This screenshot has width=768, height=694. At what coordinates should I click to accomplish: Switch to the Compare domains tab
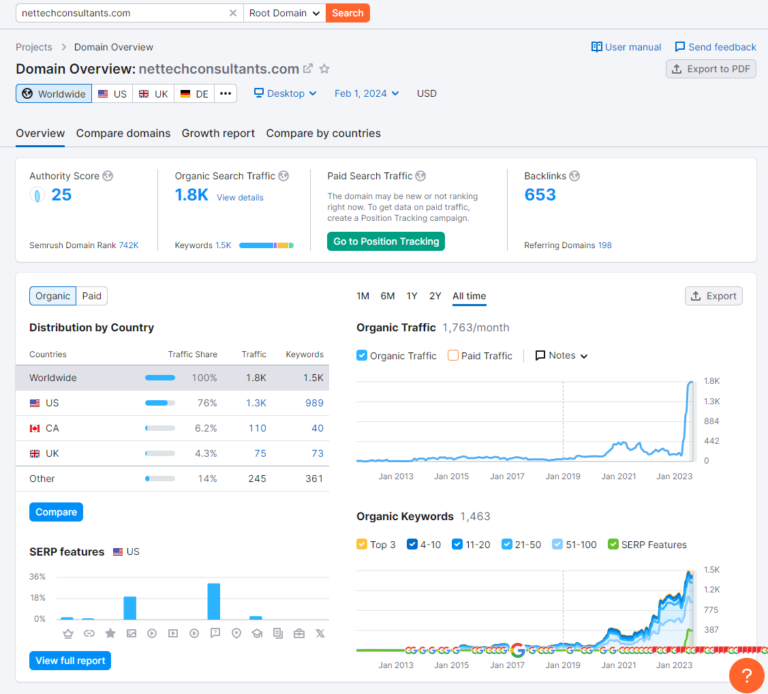[123, 133]
